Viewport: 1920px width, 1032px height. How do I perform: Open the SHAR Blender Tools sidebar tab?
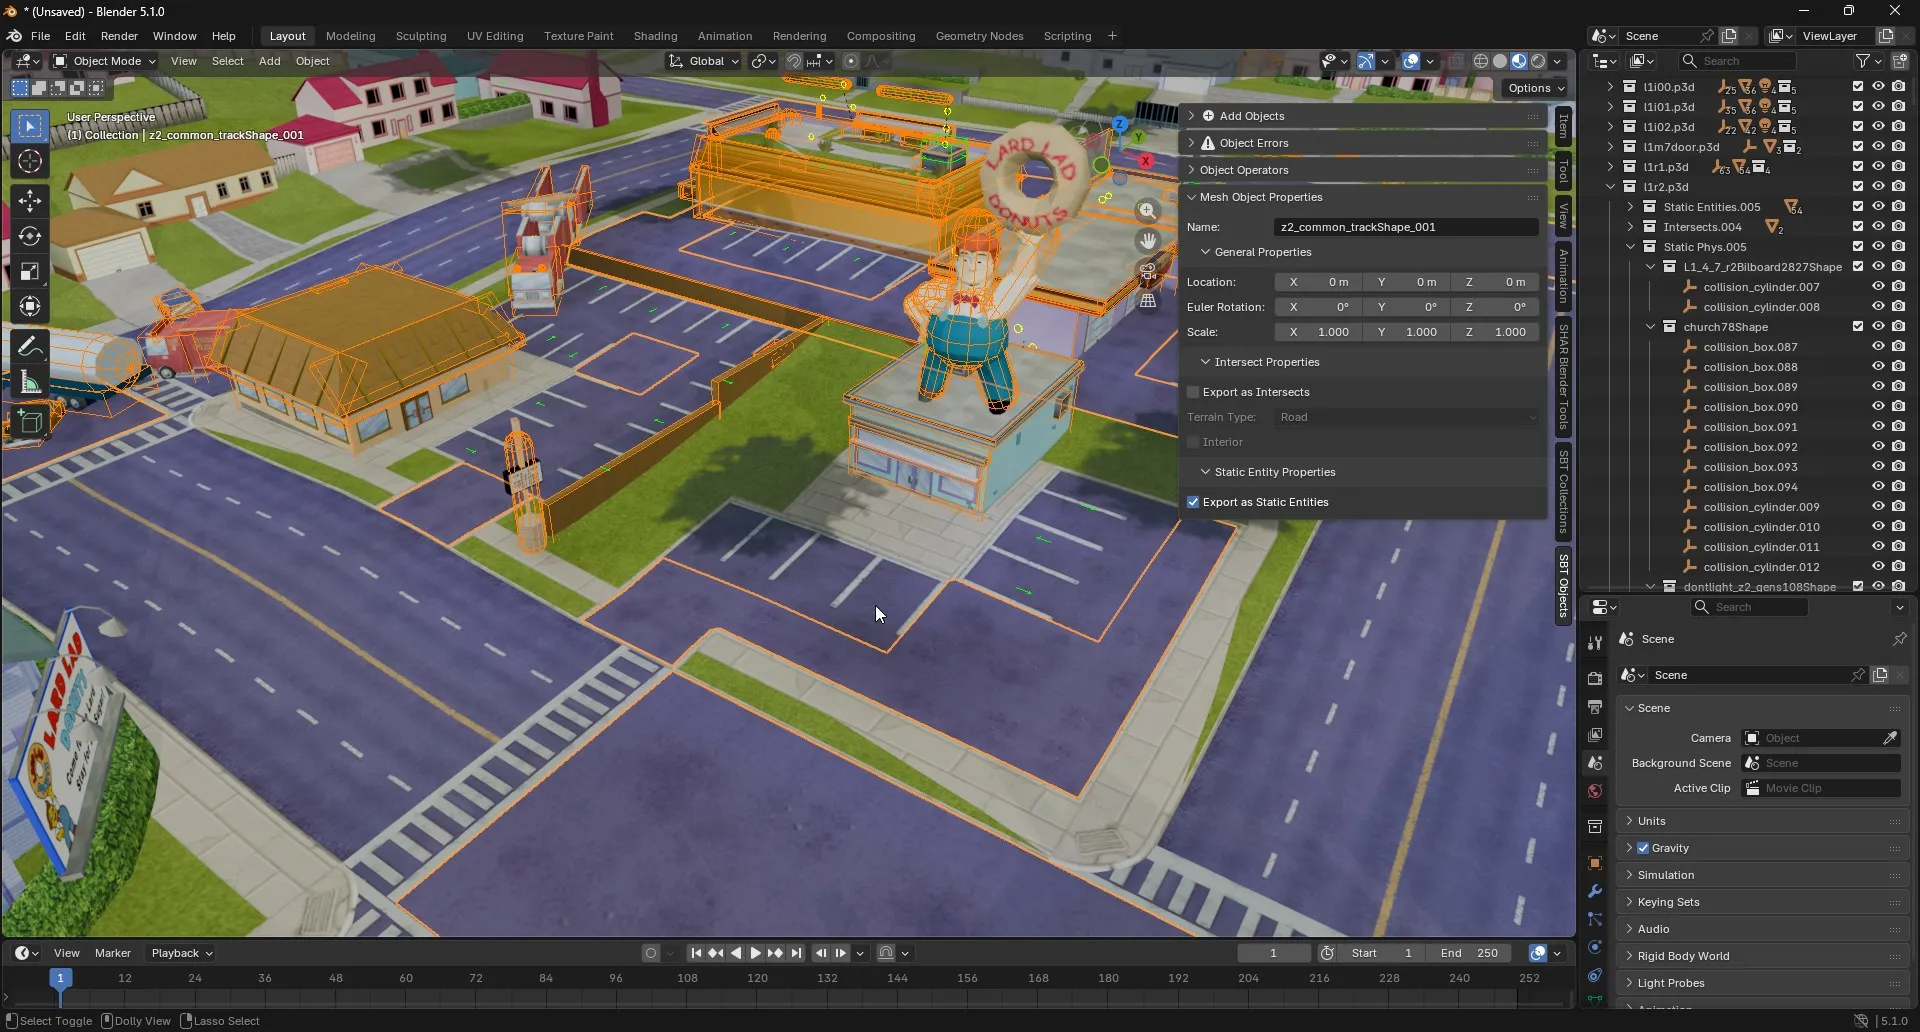(1564, 377)
